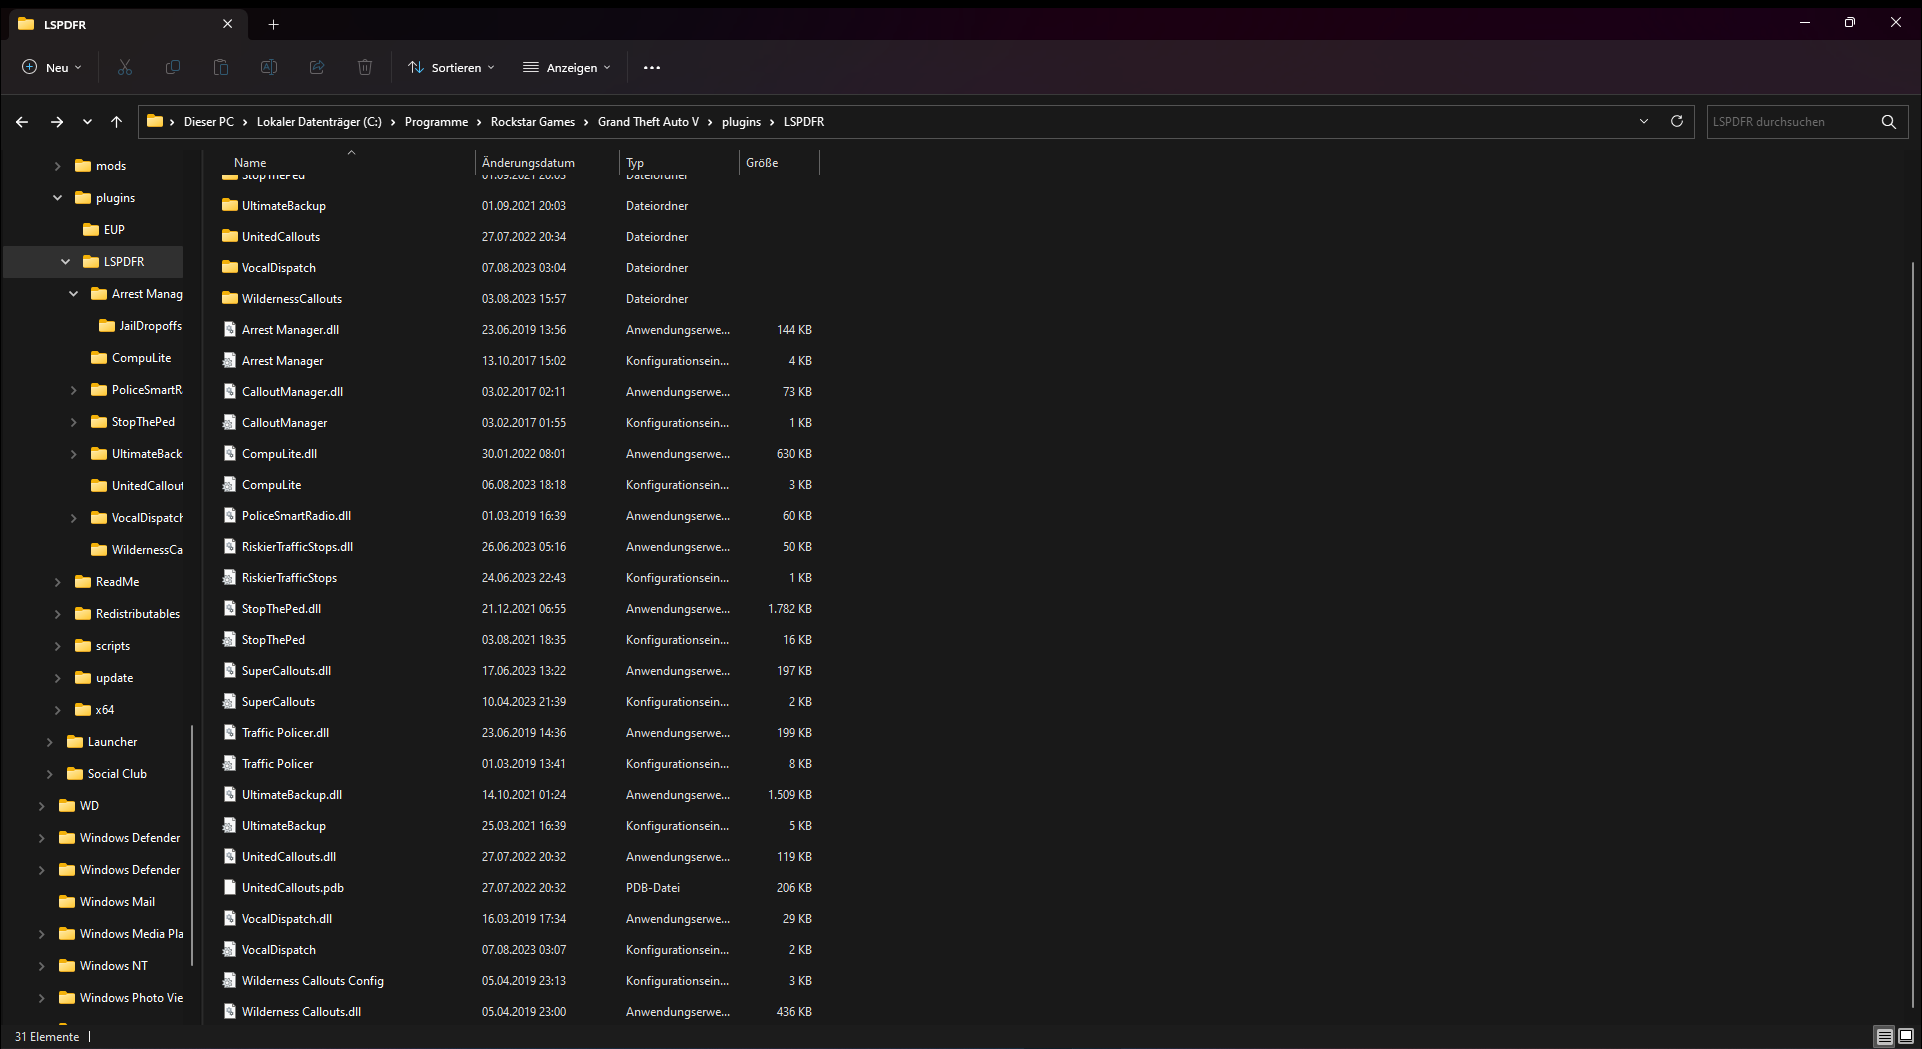Viewport: 1922px width, 1049px height.
Task: Open the Neu menu button
Action: tap(52, 67)
